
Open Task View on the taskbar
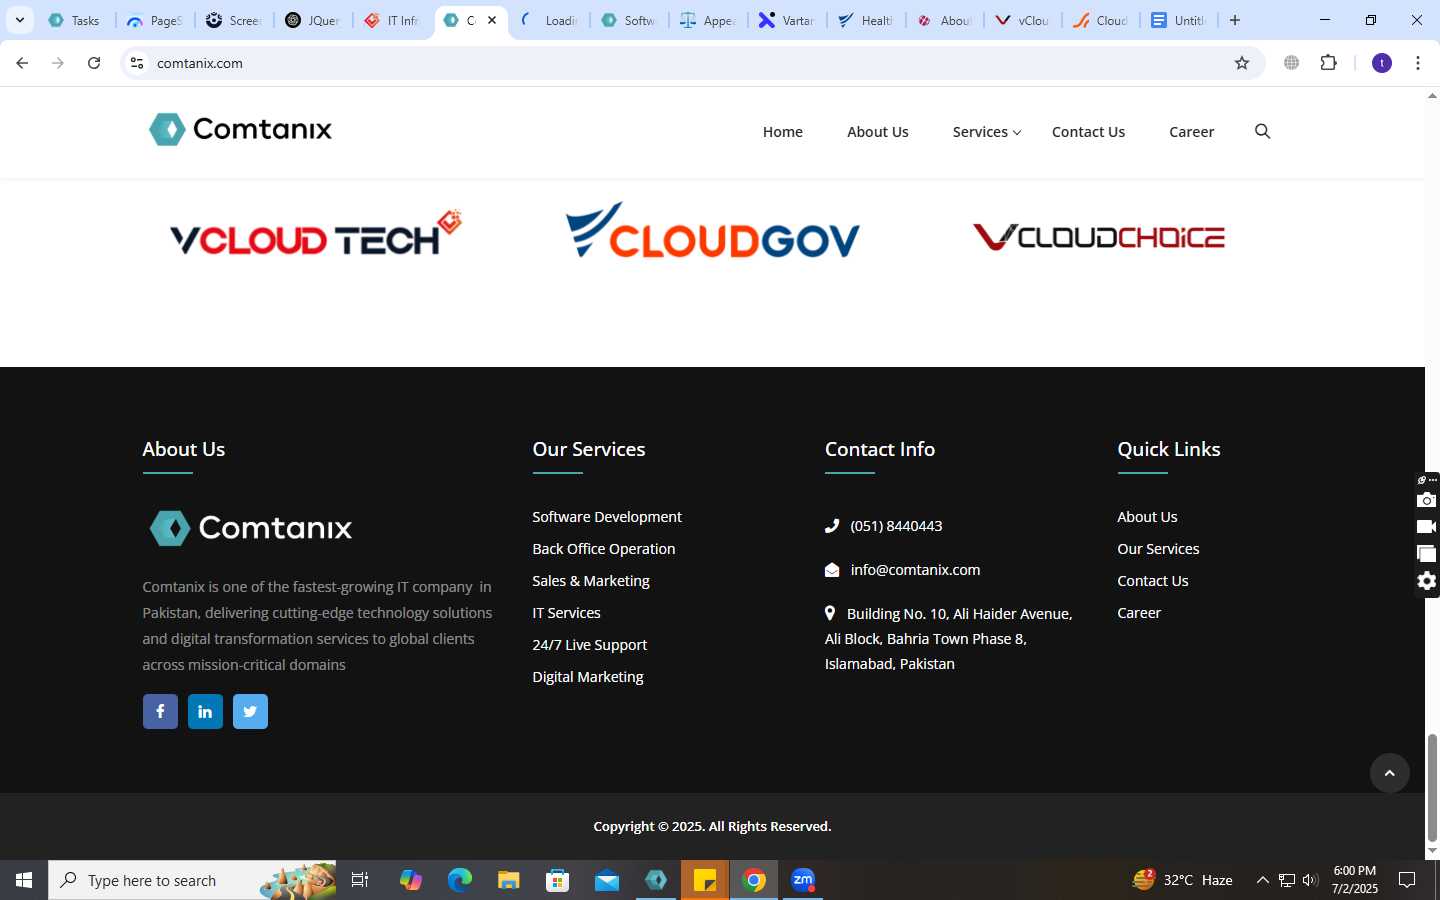[x=360, y=880]
